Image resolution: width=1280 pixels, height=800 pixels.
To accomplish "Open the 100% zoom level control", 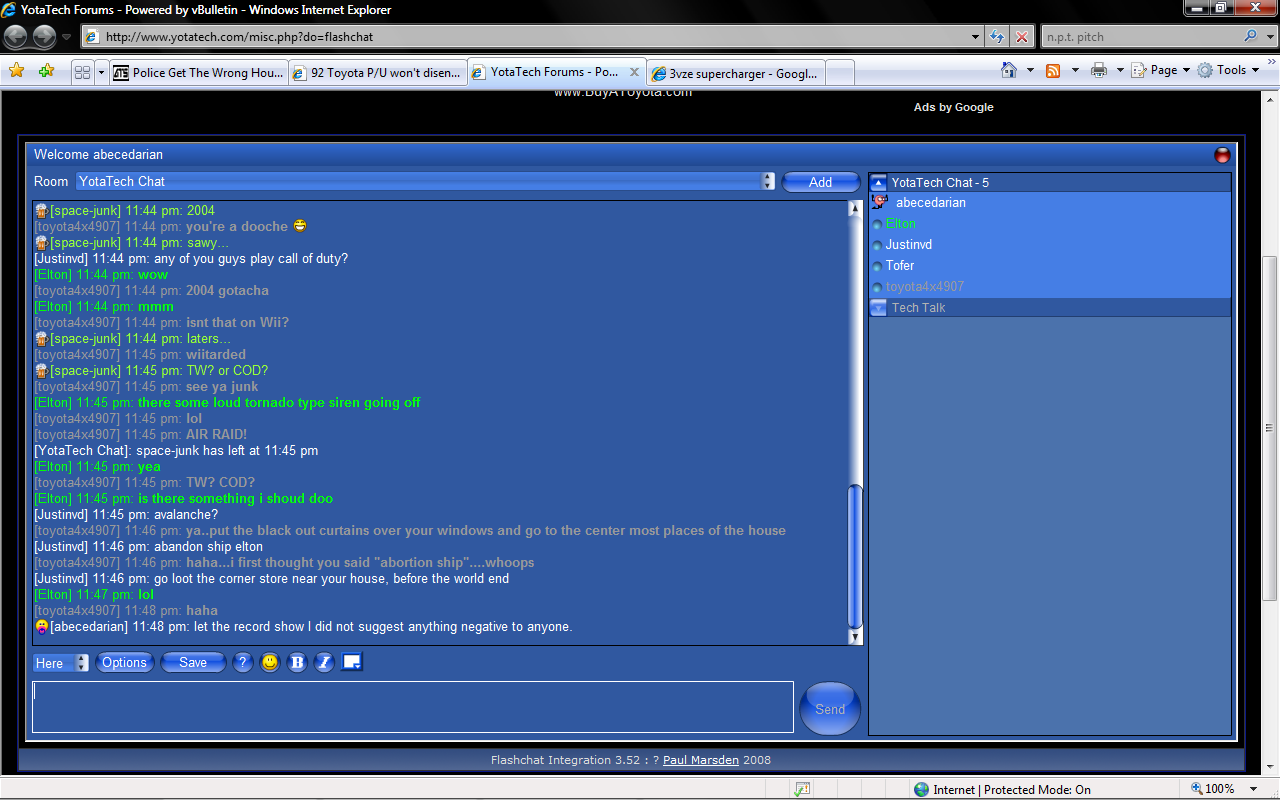I will 1224,789.
